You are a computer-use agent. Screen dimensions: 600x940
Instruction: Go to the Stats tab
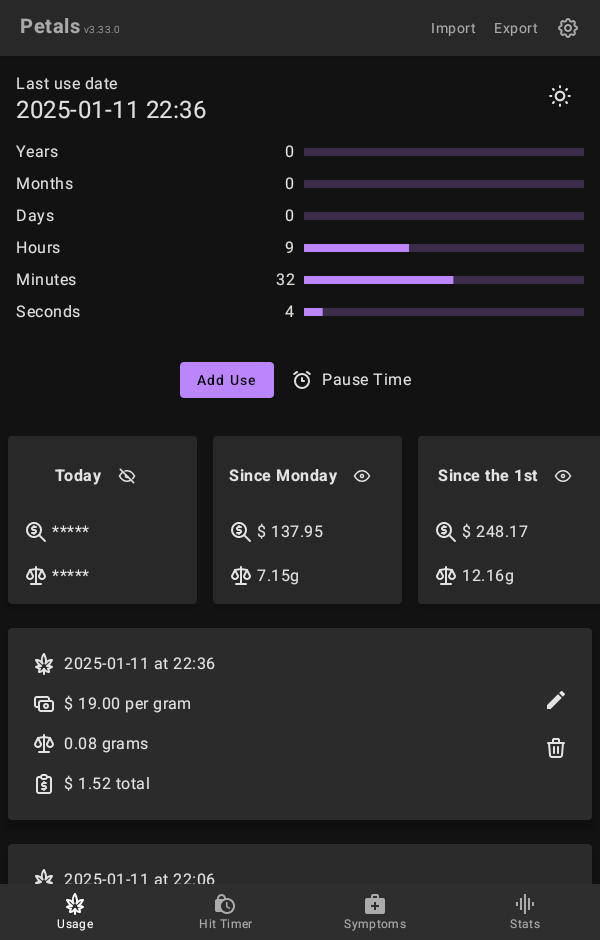525,911
